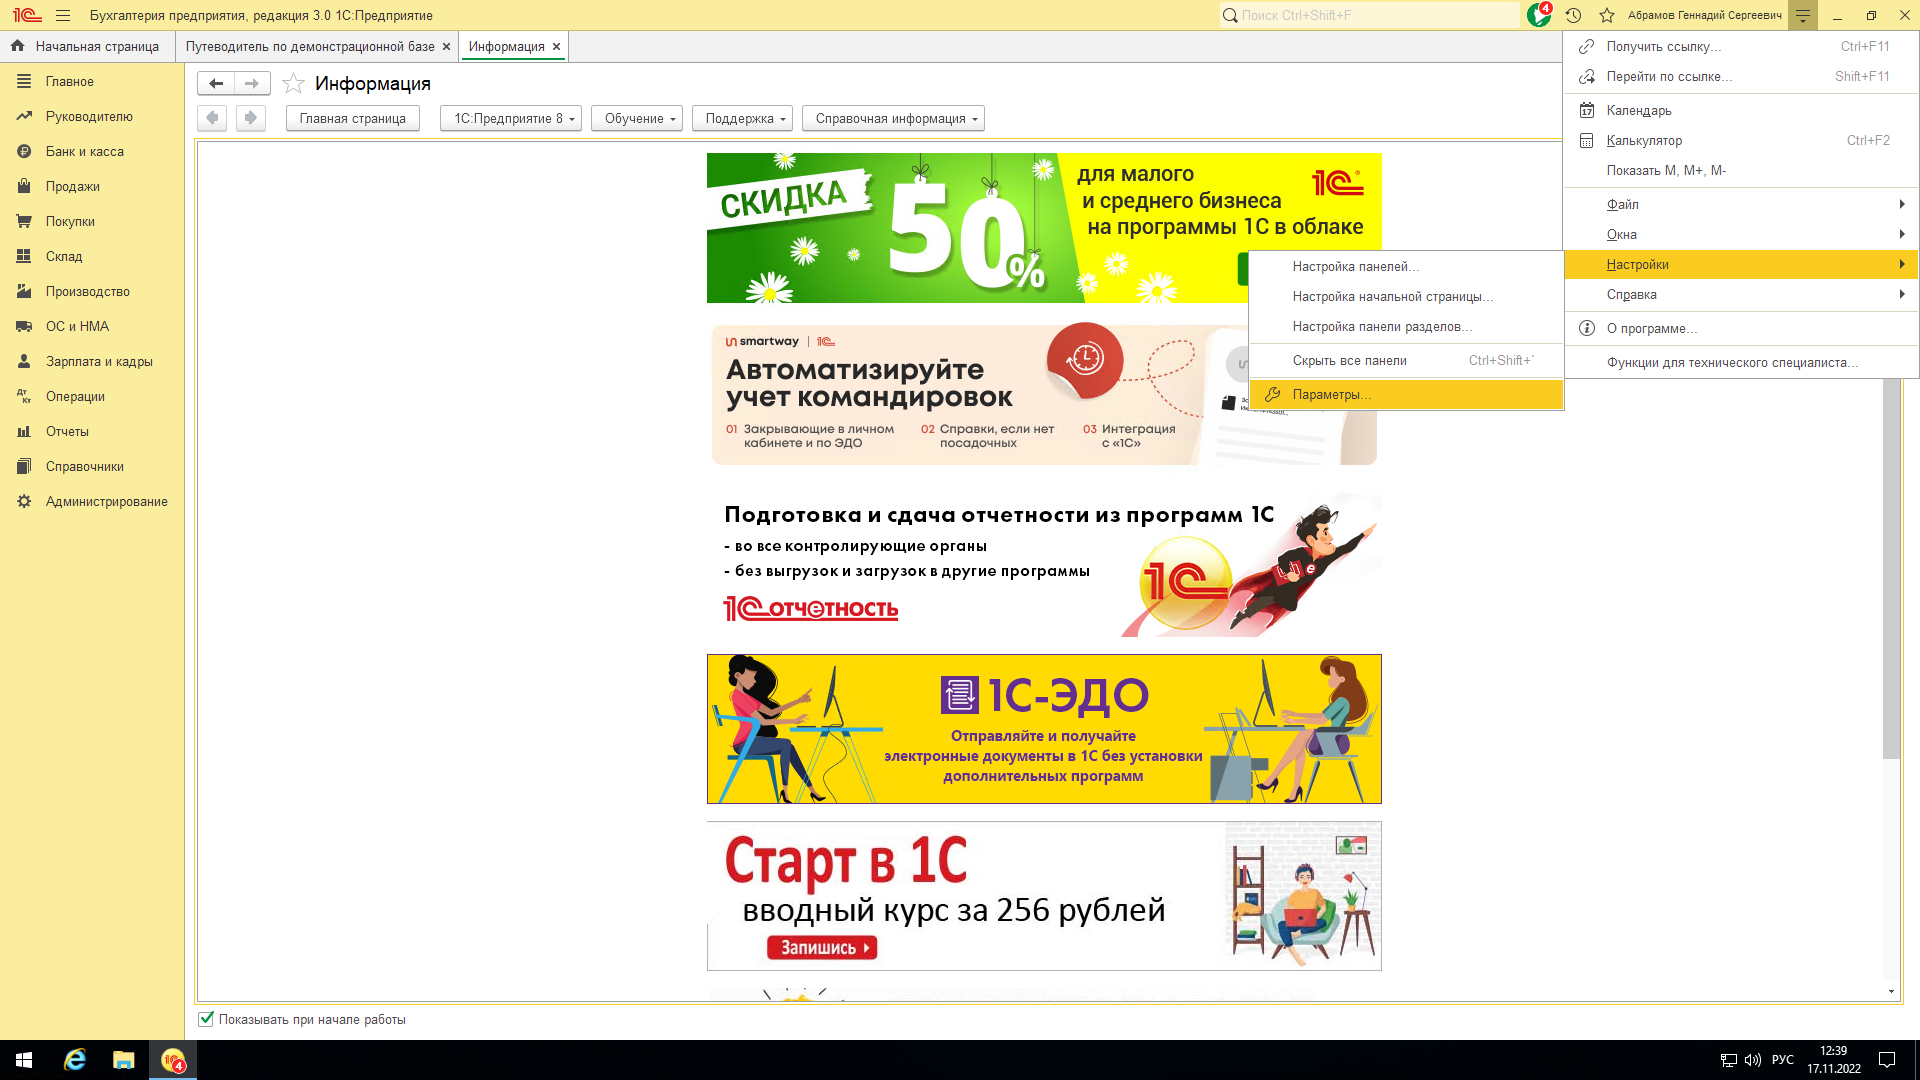The image size is (1920, 1080).
Task: Expand the Поддержка dropdown
Action: click(x=742, y=118)
